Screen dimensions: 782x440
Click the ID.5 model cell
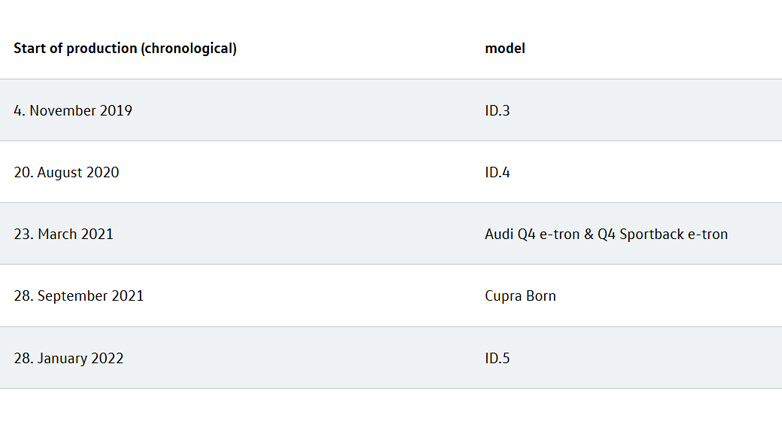click(x=497, y=358)
